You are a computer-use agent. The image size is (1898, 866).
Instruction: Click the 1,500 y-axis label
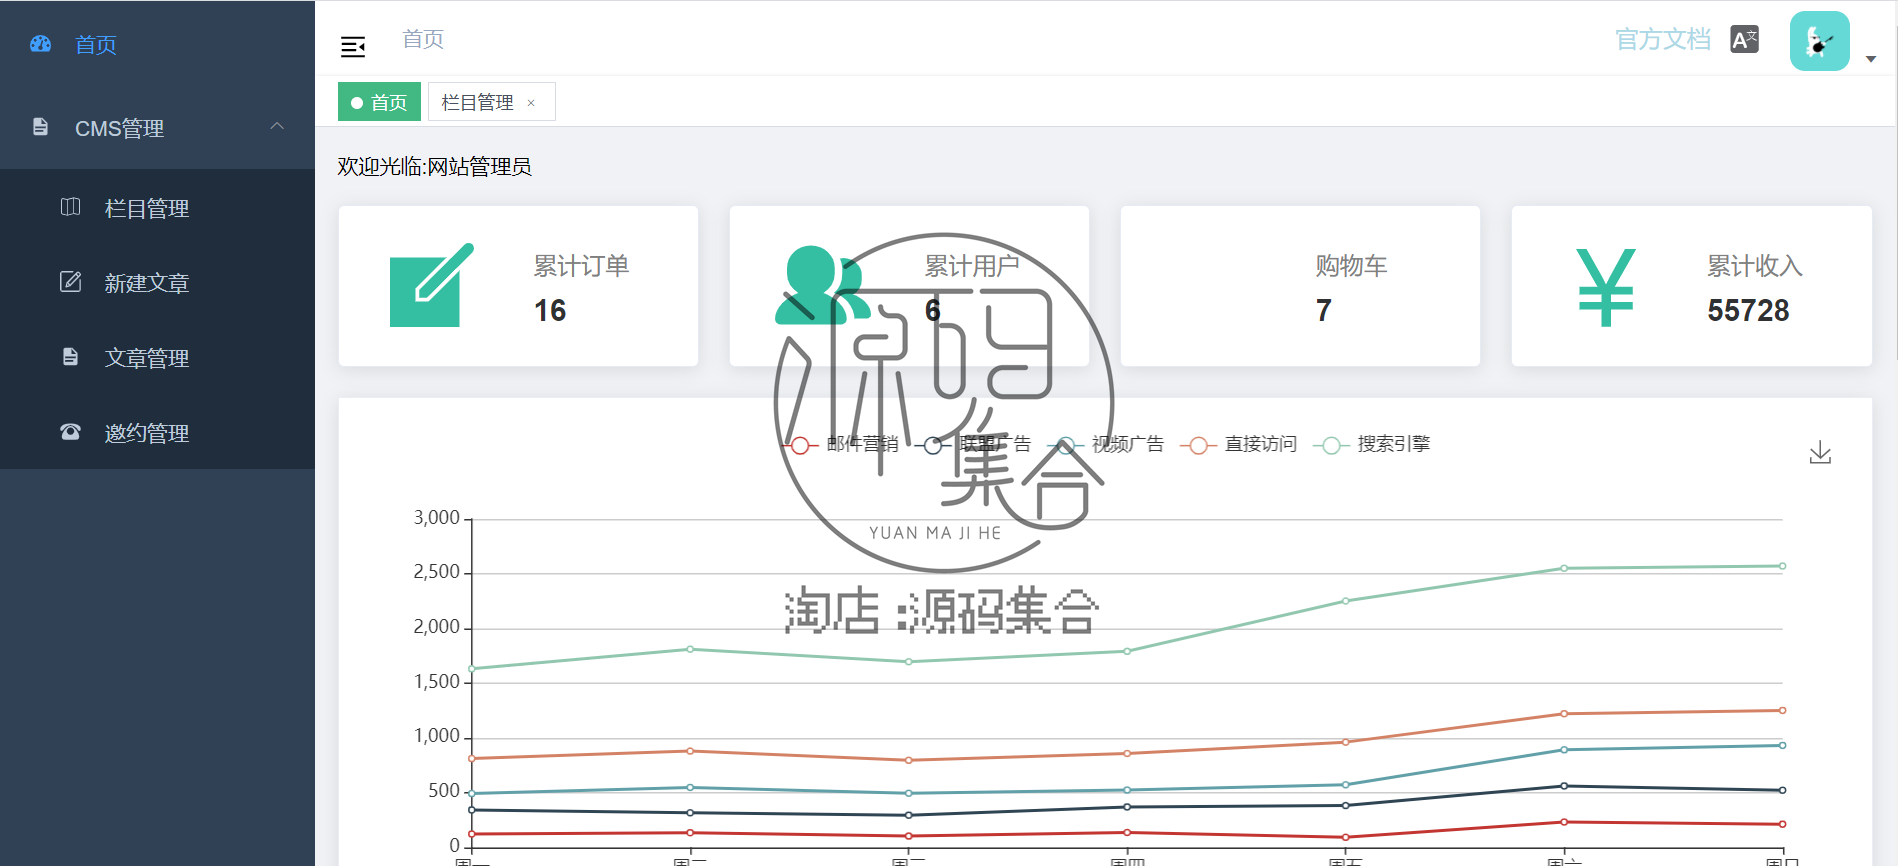(x=436, y=682)
